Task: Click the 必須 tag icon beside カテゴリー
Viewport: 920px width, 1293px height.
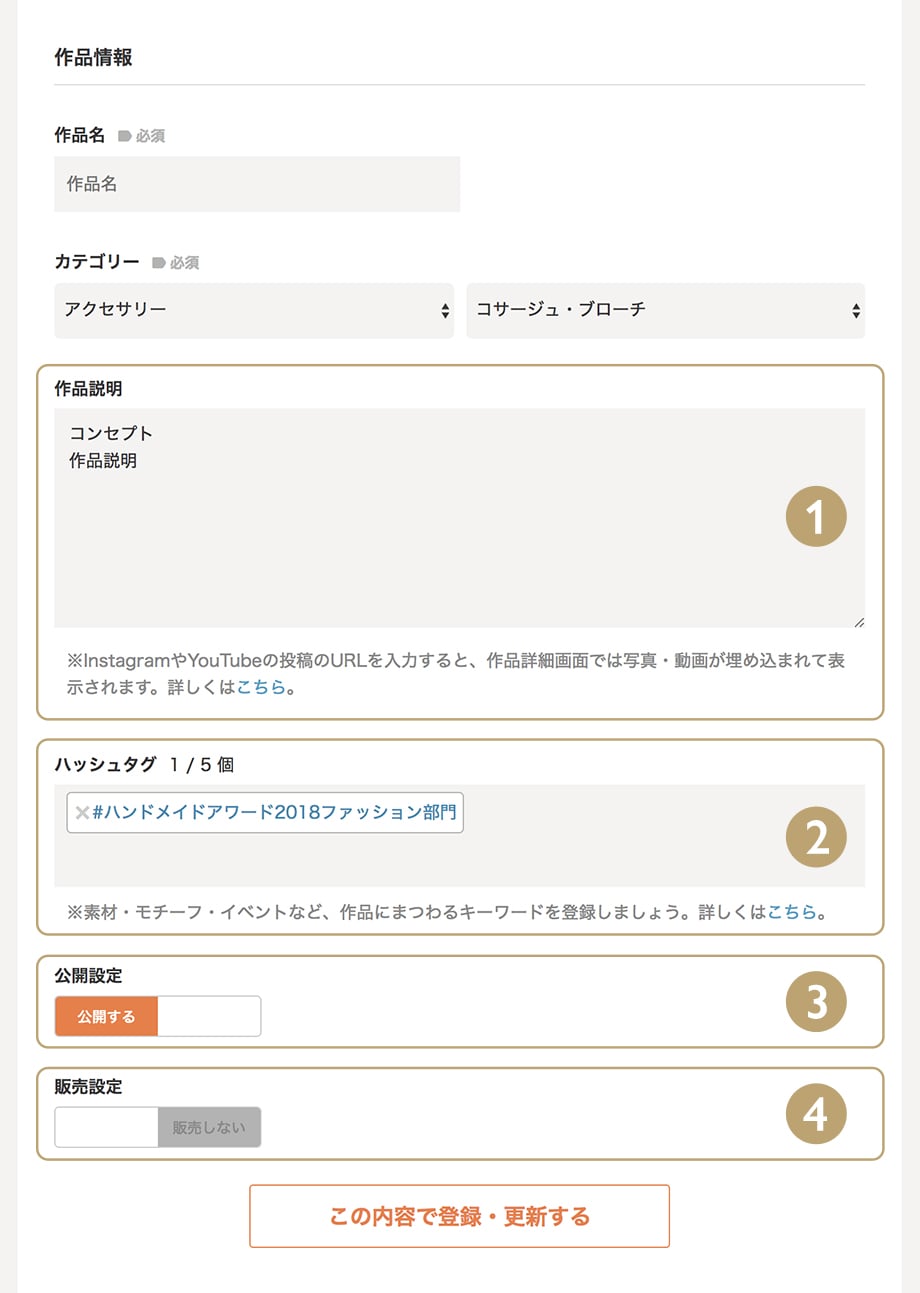Action: (x=158, y=263)
